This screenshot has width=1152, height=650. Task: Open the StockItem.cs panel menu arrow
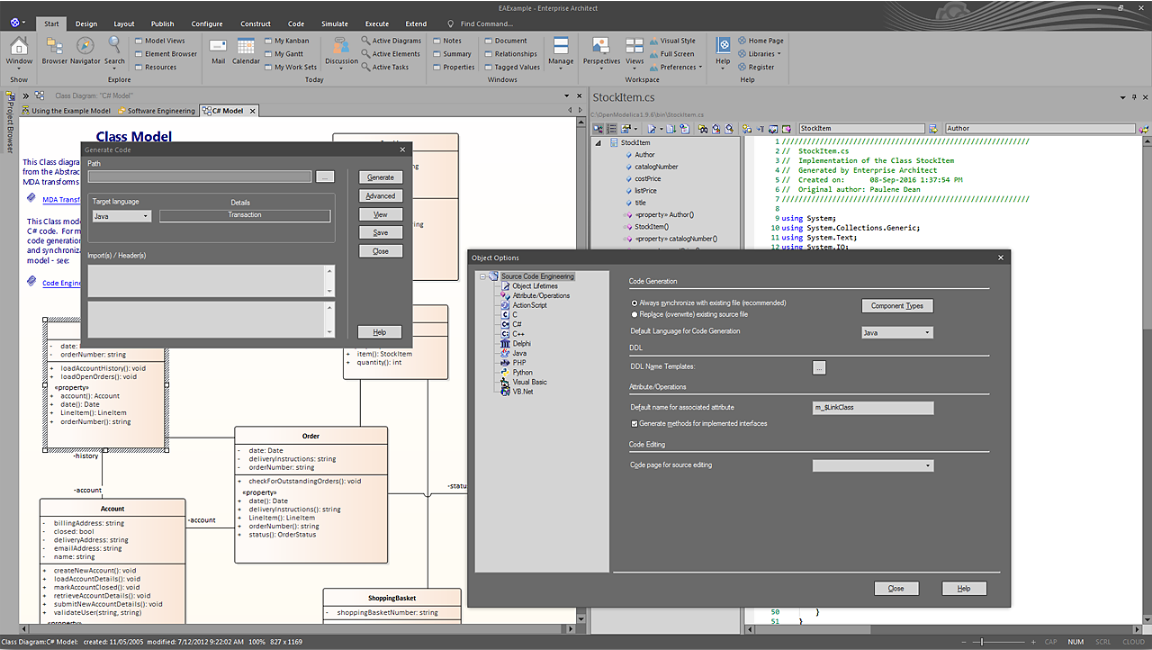[1123, 98]
